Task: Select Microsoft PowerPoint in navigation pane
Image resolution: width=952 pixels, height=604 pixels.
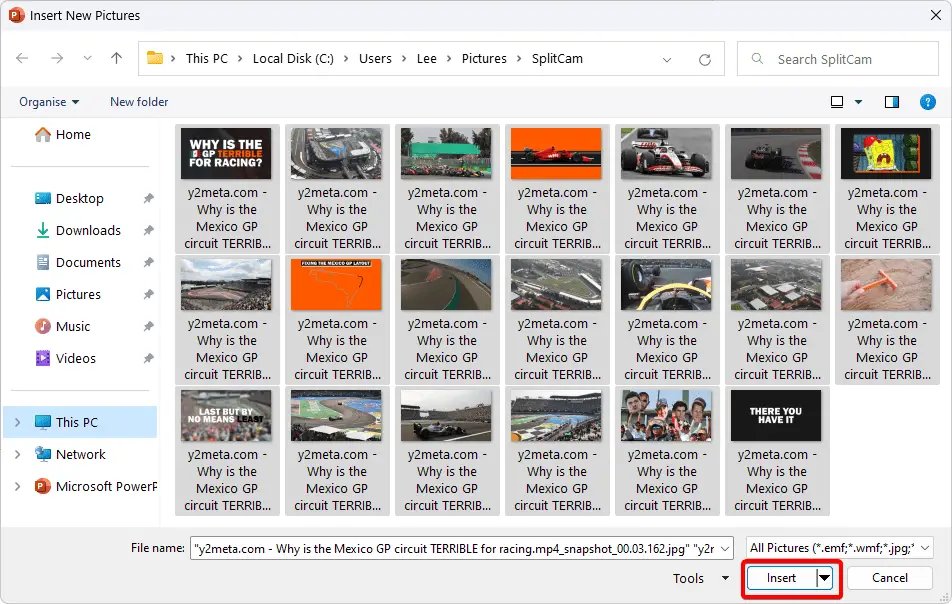Action: [x=106, y=486]
